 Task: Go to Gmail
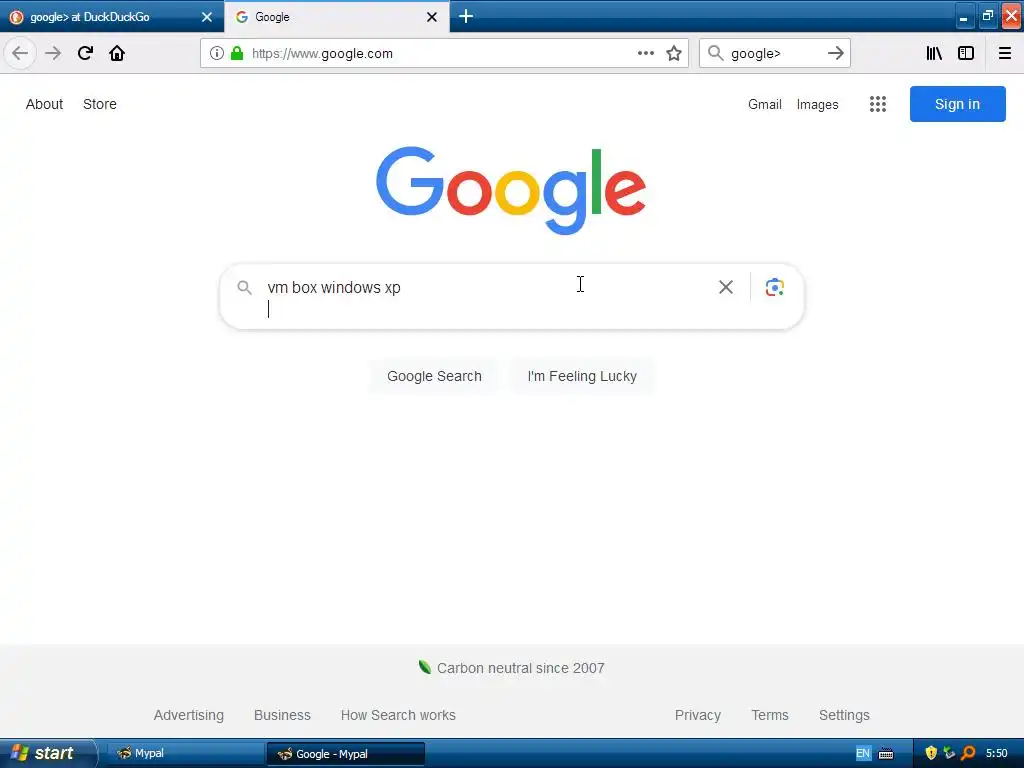click(765, 104)
